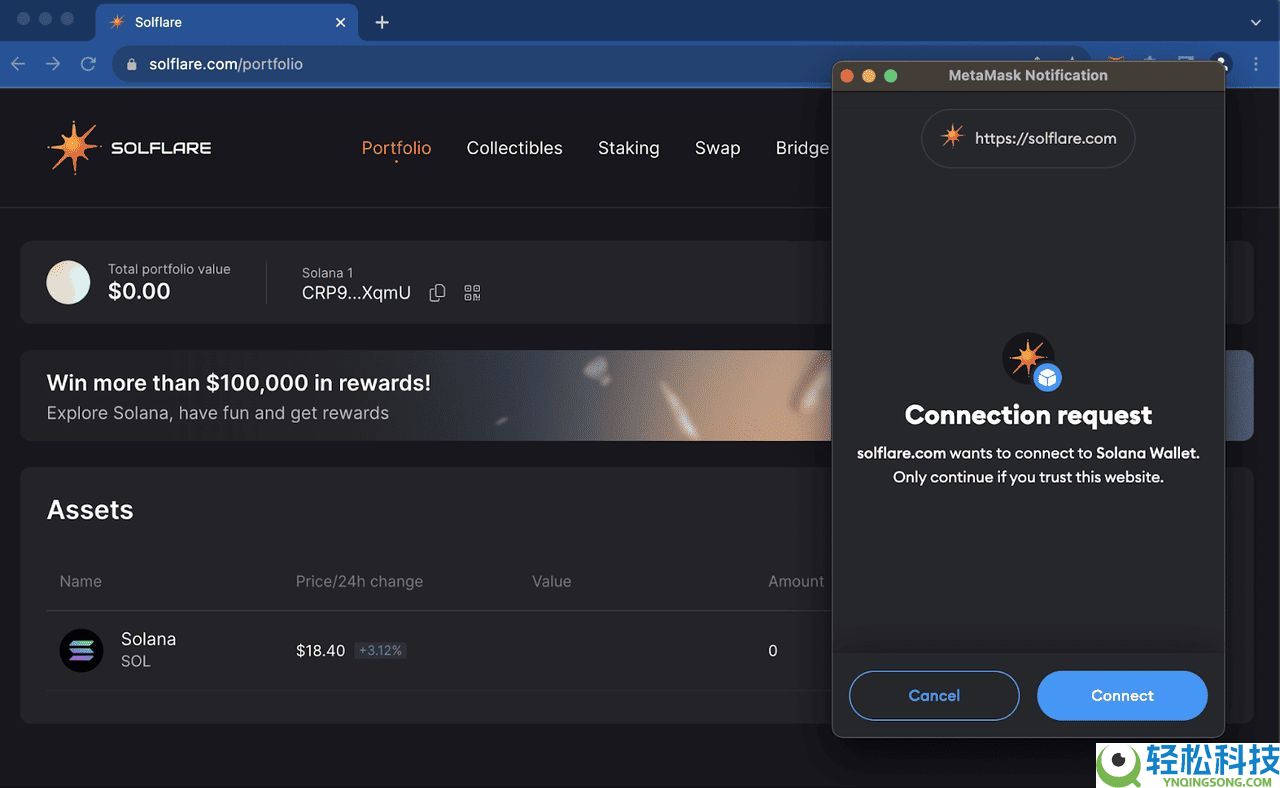Cancel the MetaMask connection request
Image resolution: width=1280 pixels, height=788 pixels.
click(934, 695)
